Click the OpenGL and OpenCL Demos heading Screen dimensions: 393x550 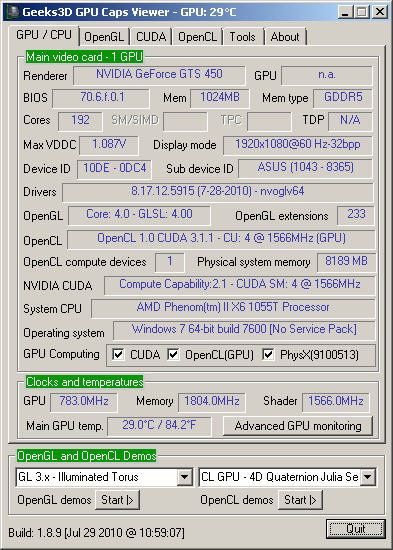[86, 456]
